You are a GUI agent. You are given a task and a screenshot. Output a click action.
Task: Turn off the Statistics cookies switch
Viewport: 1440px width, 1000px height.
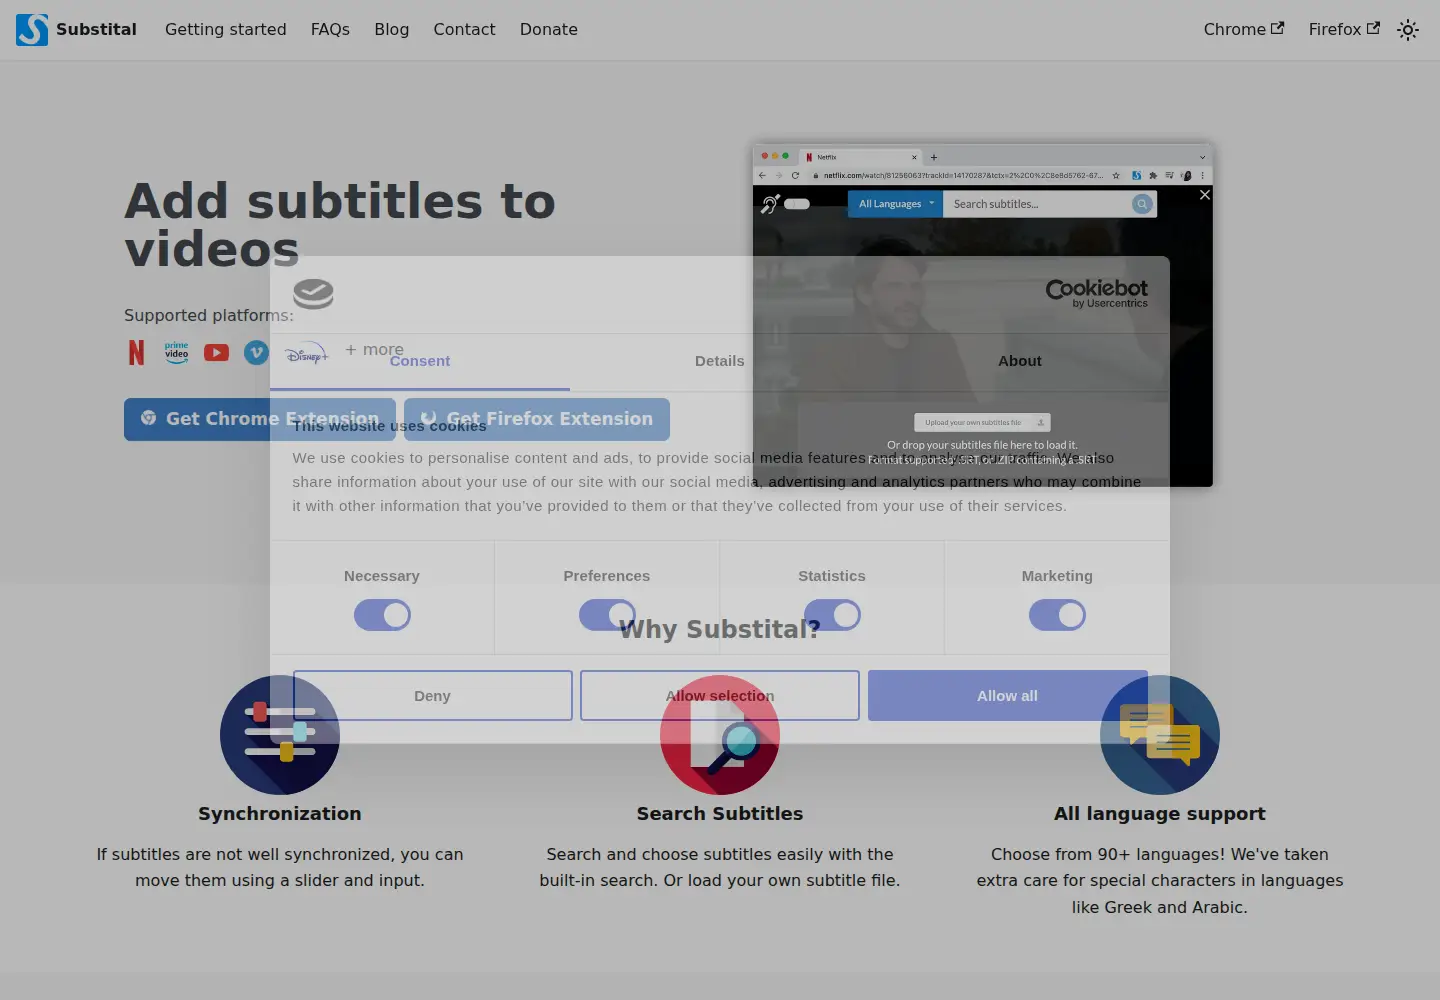(832, 615)
